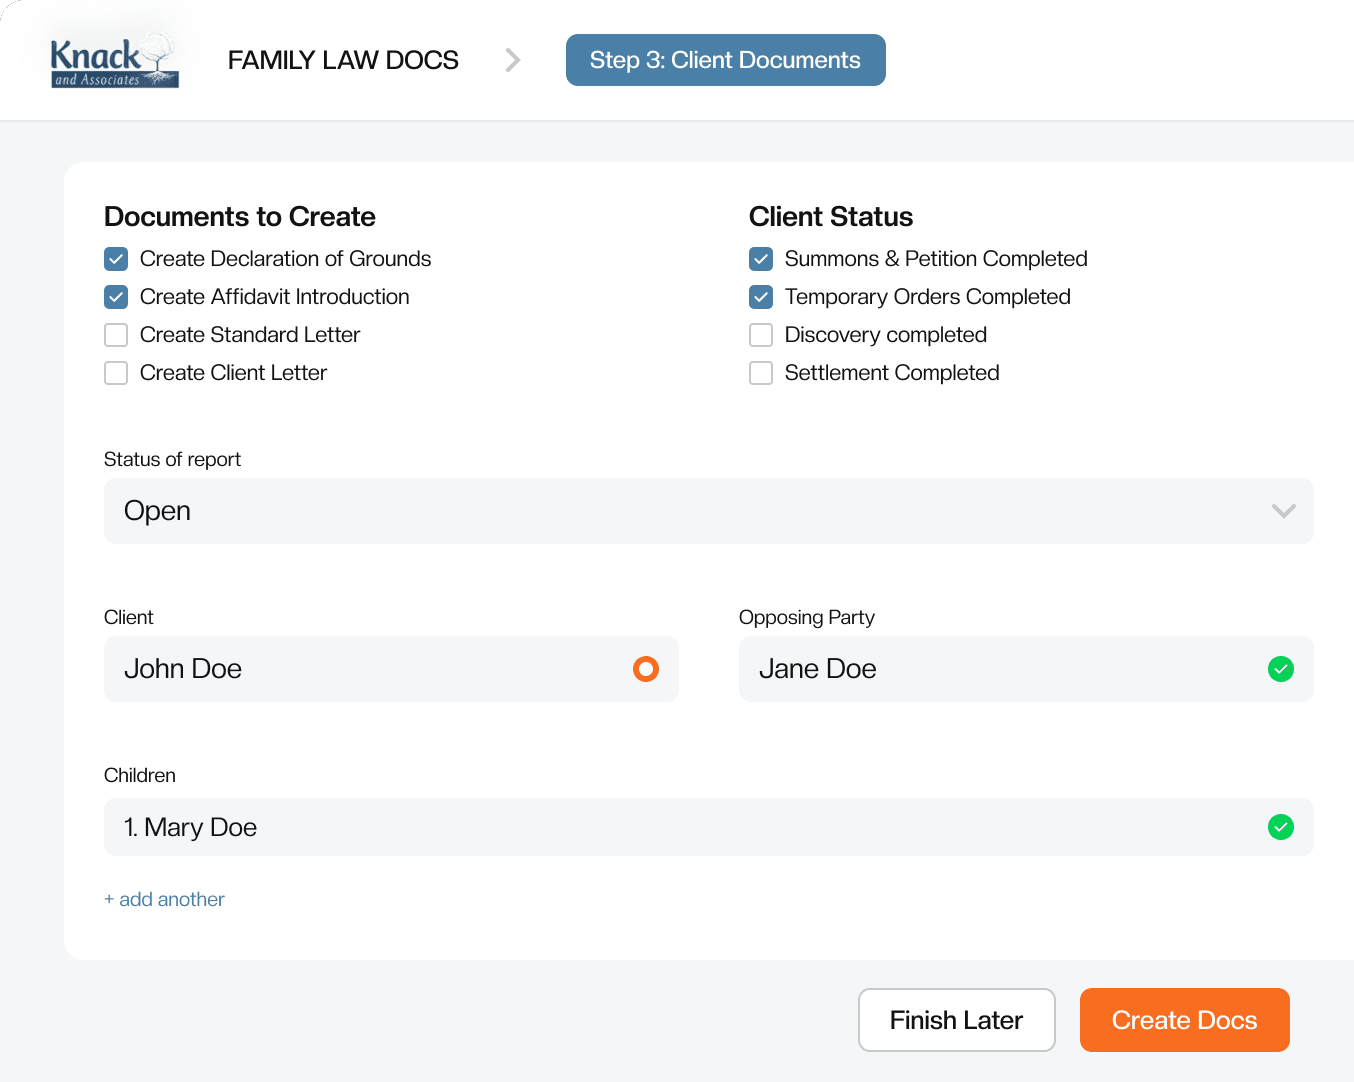Image resolution: width=1354 pixels, height=1082 pixels.
Task: Click the Client field with John Doe
Action: pos(391,669)
